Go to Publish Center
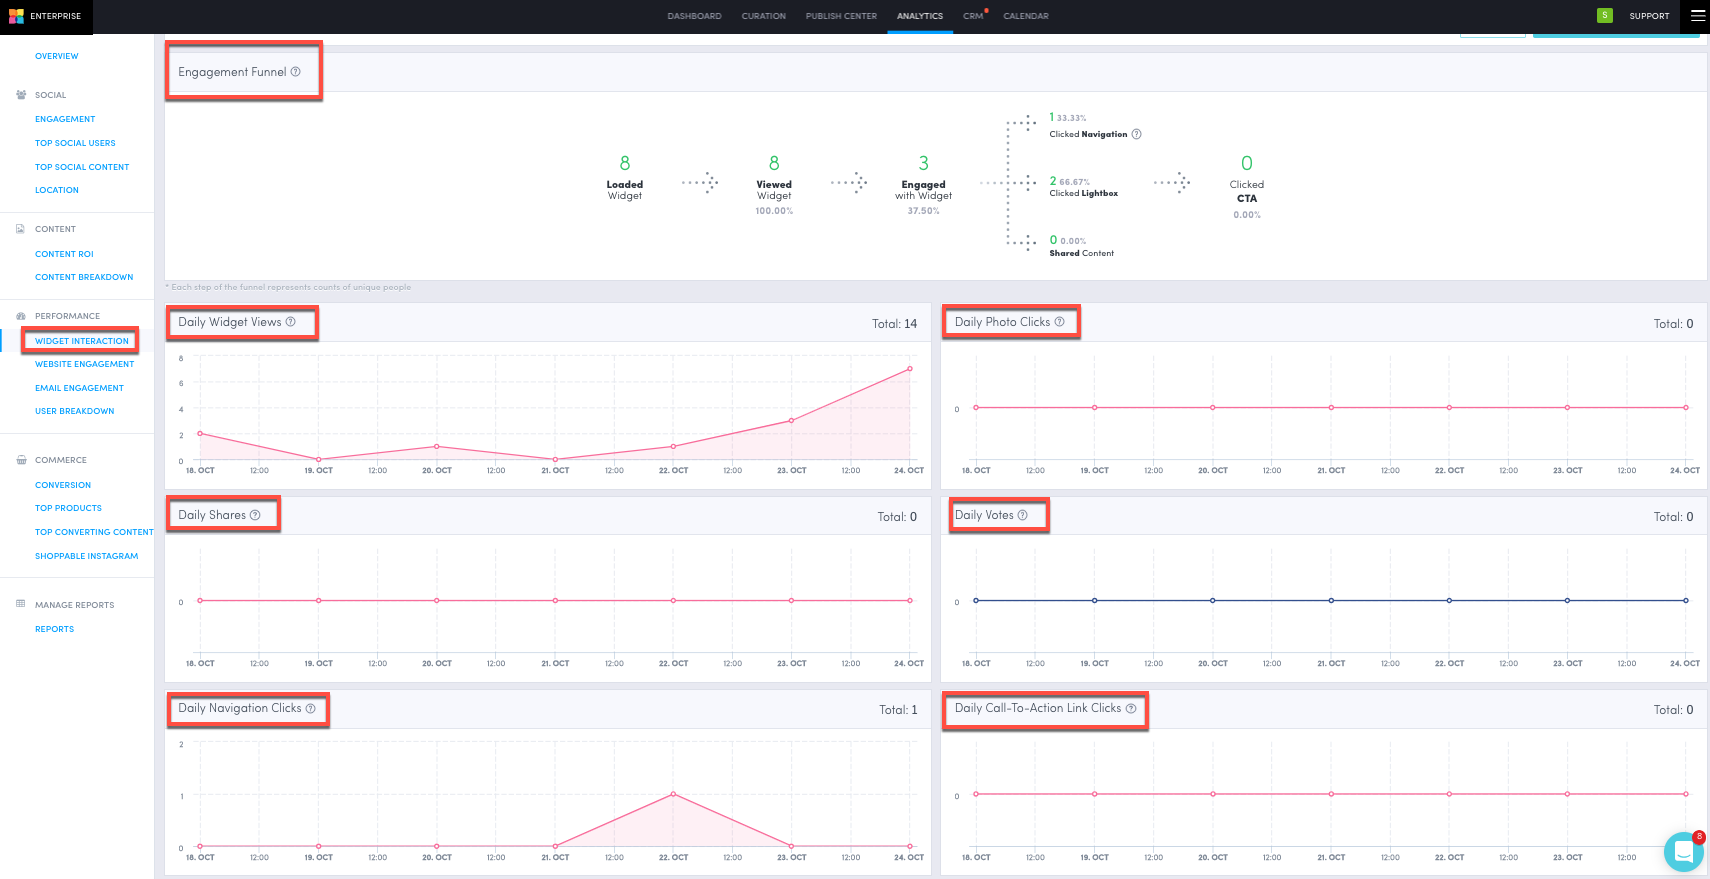Image resolution: width=1710 pixels, height=879 pixels. (x=841, y=16)
